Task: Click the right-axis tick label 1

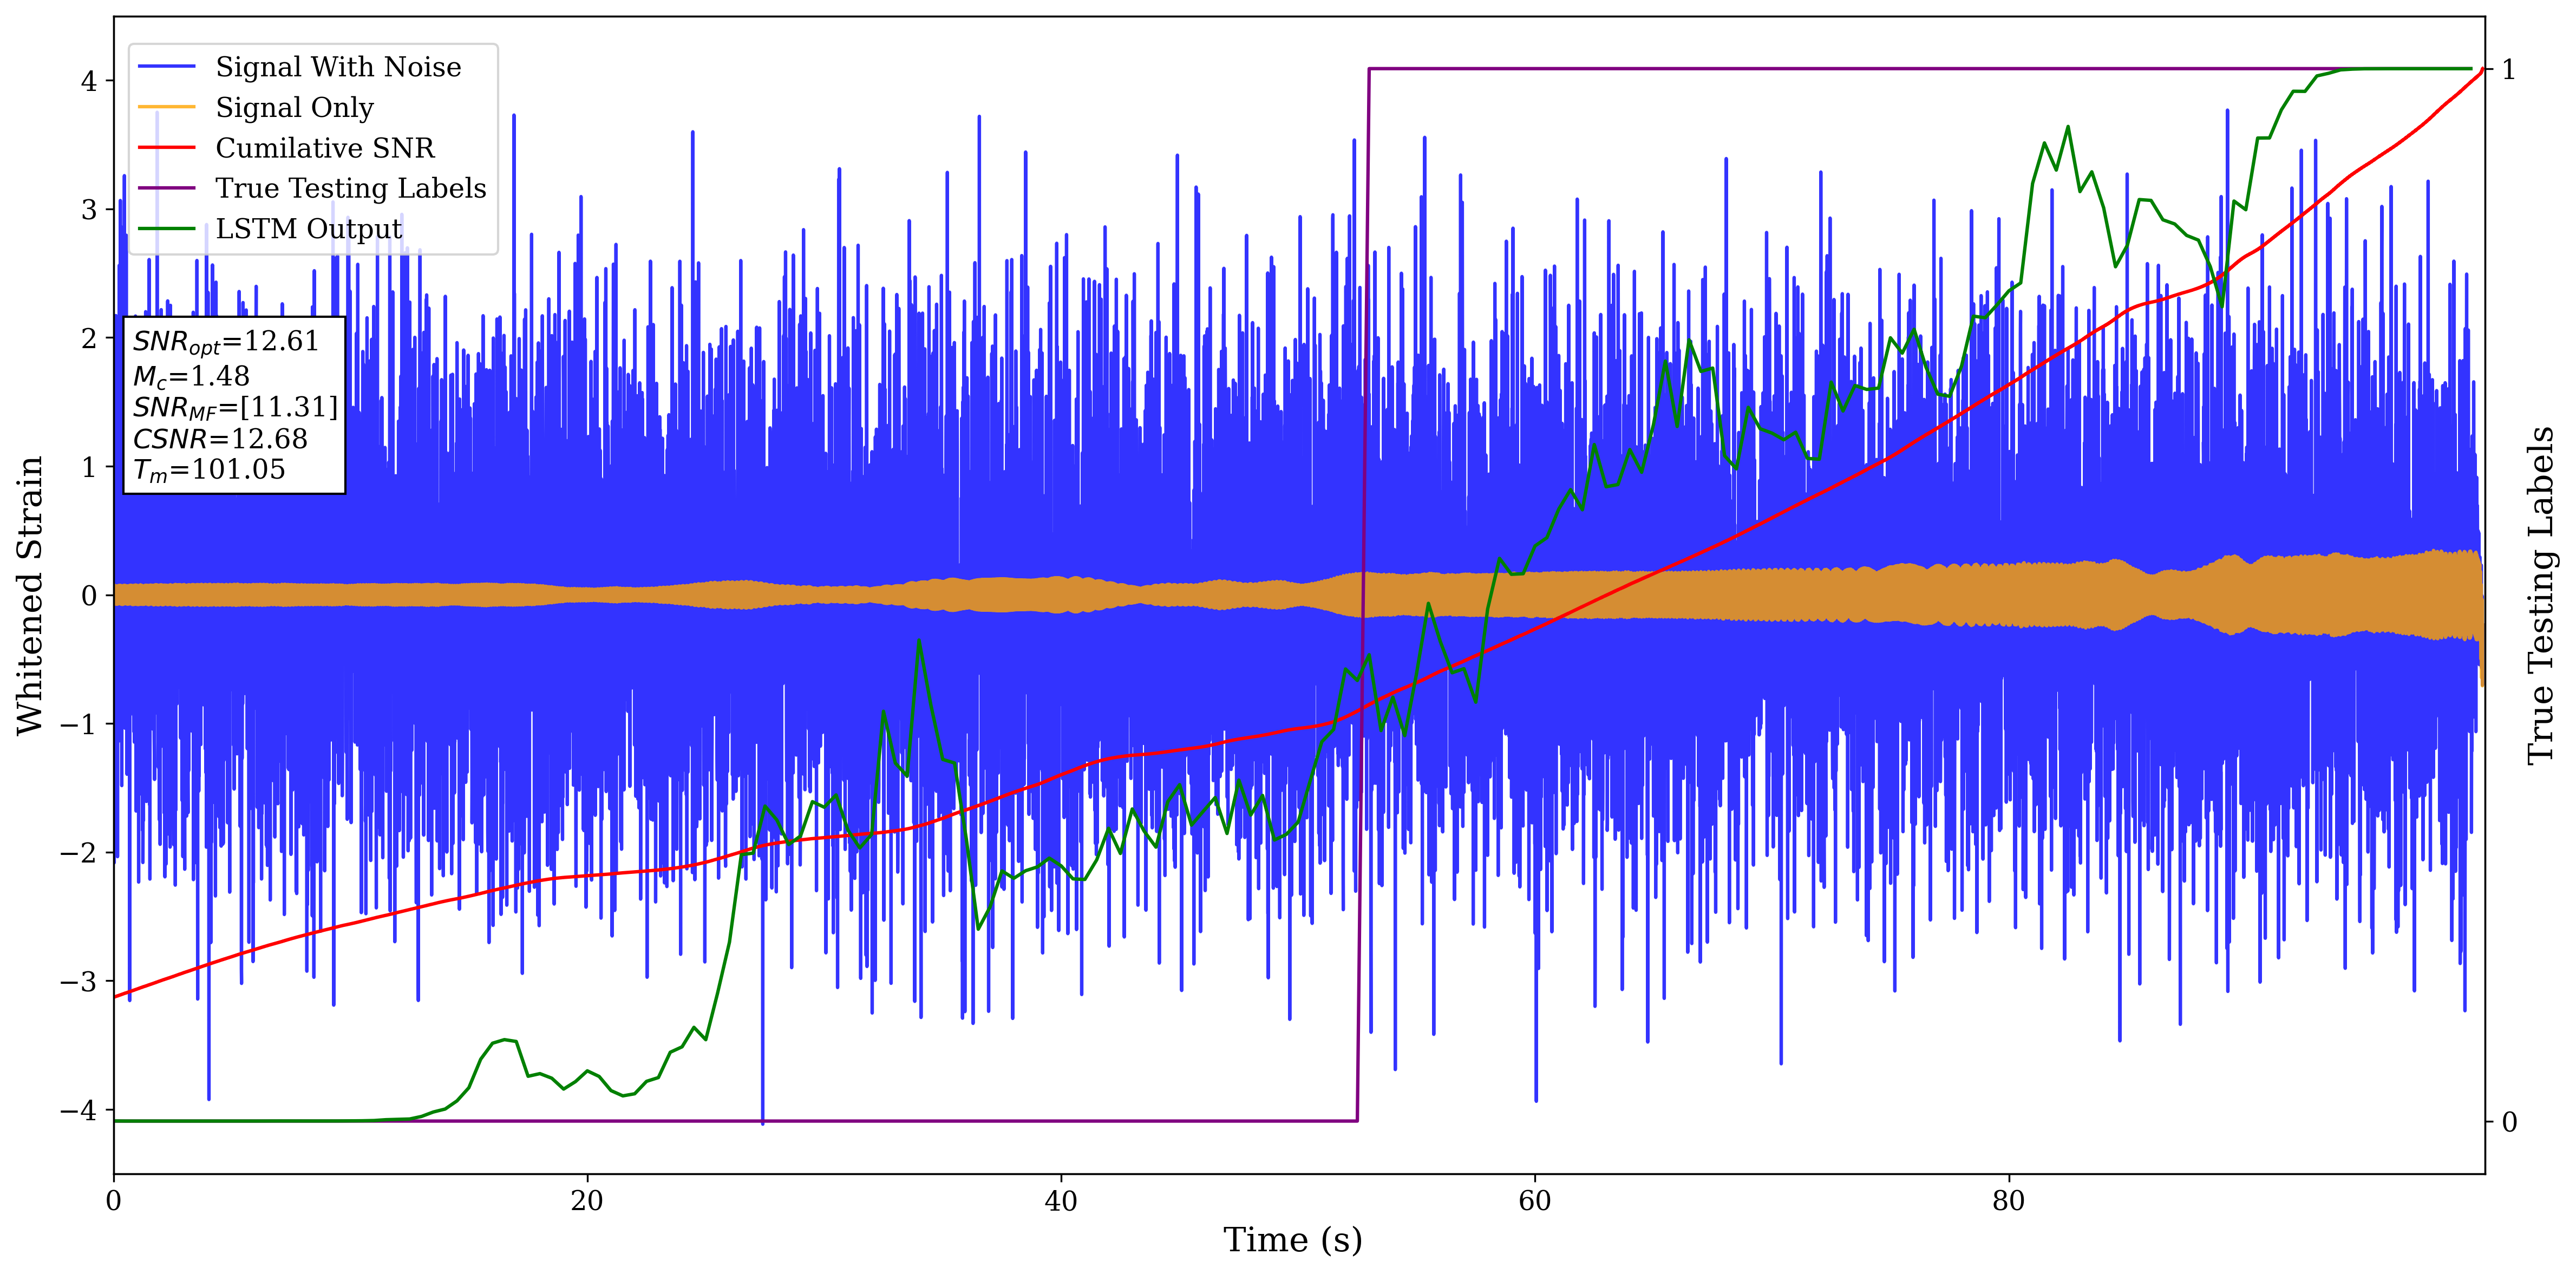Action: click(2508, 70)
